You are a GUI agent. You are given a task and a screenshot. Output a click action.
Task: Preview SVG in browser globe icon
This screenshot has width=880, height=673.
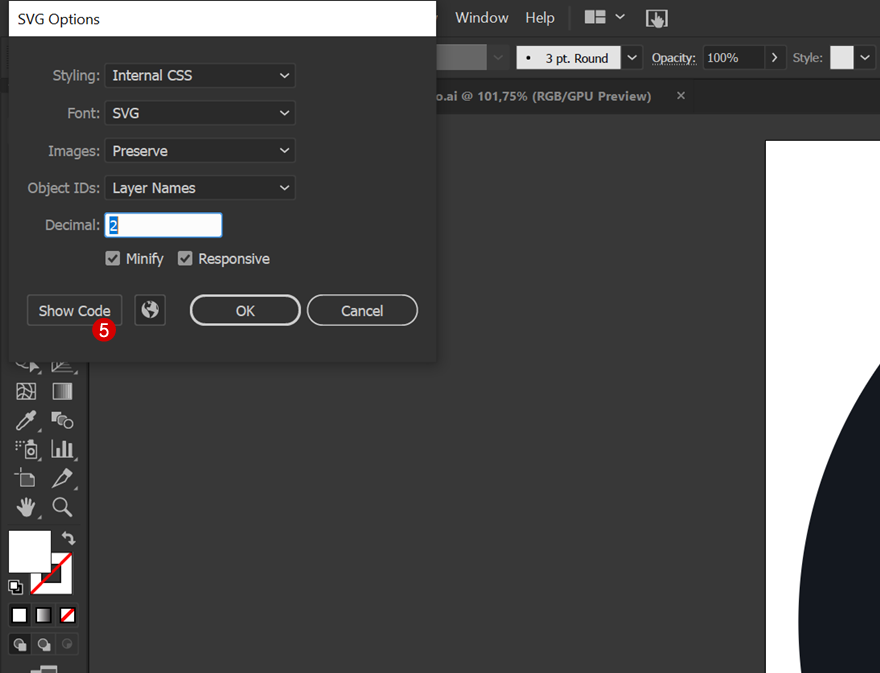[x=150, y=310]
